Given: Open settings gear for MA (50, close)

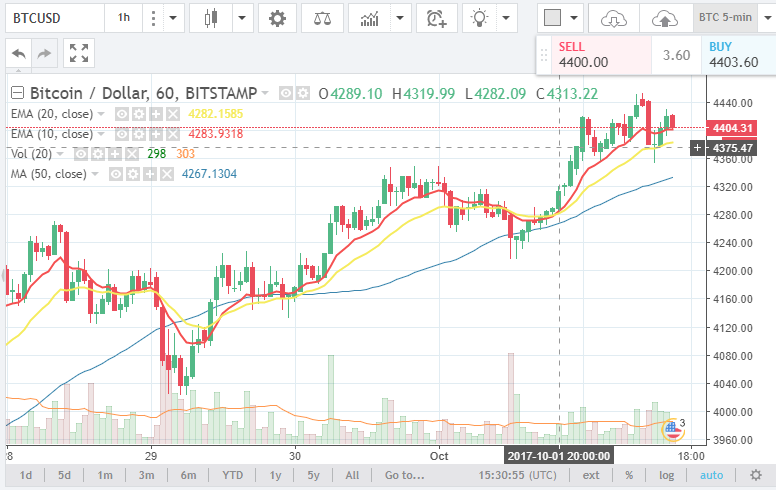Looking at the screenshot, I should tap(133, 174).
